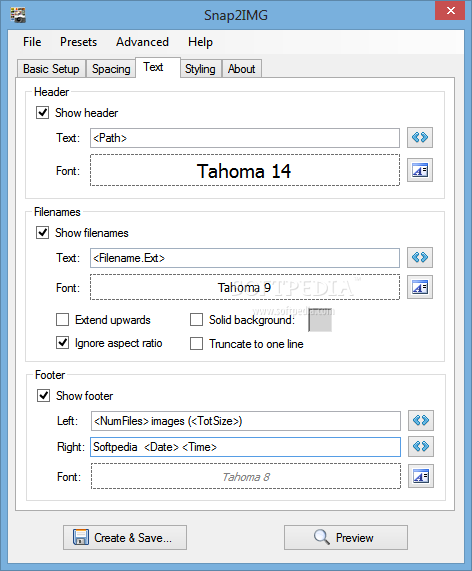Switch to the Spacing tab
This screenshot has height=571, width=472.
click(x=111, y=69)
